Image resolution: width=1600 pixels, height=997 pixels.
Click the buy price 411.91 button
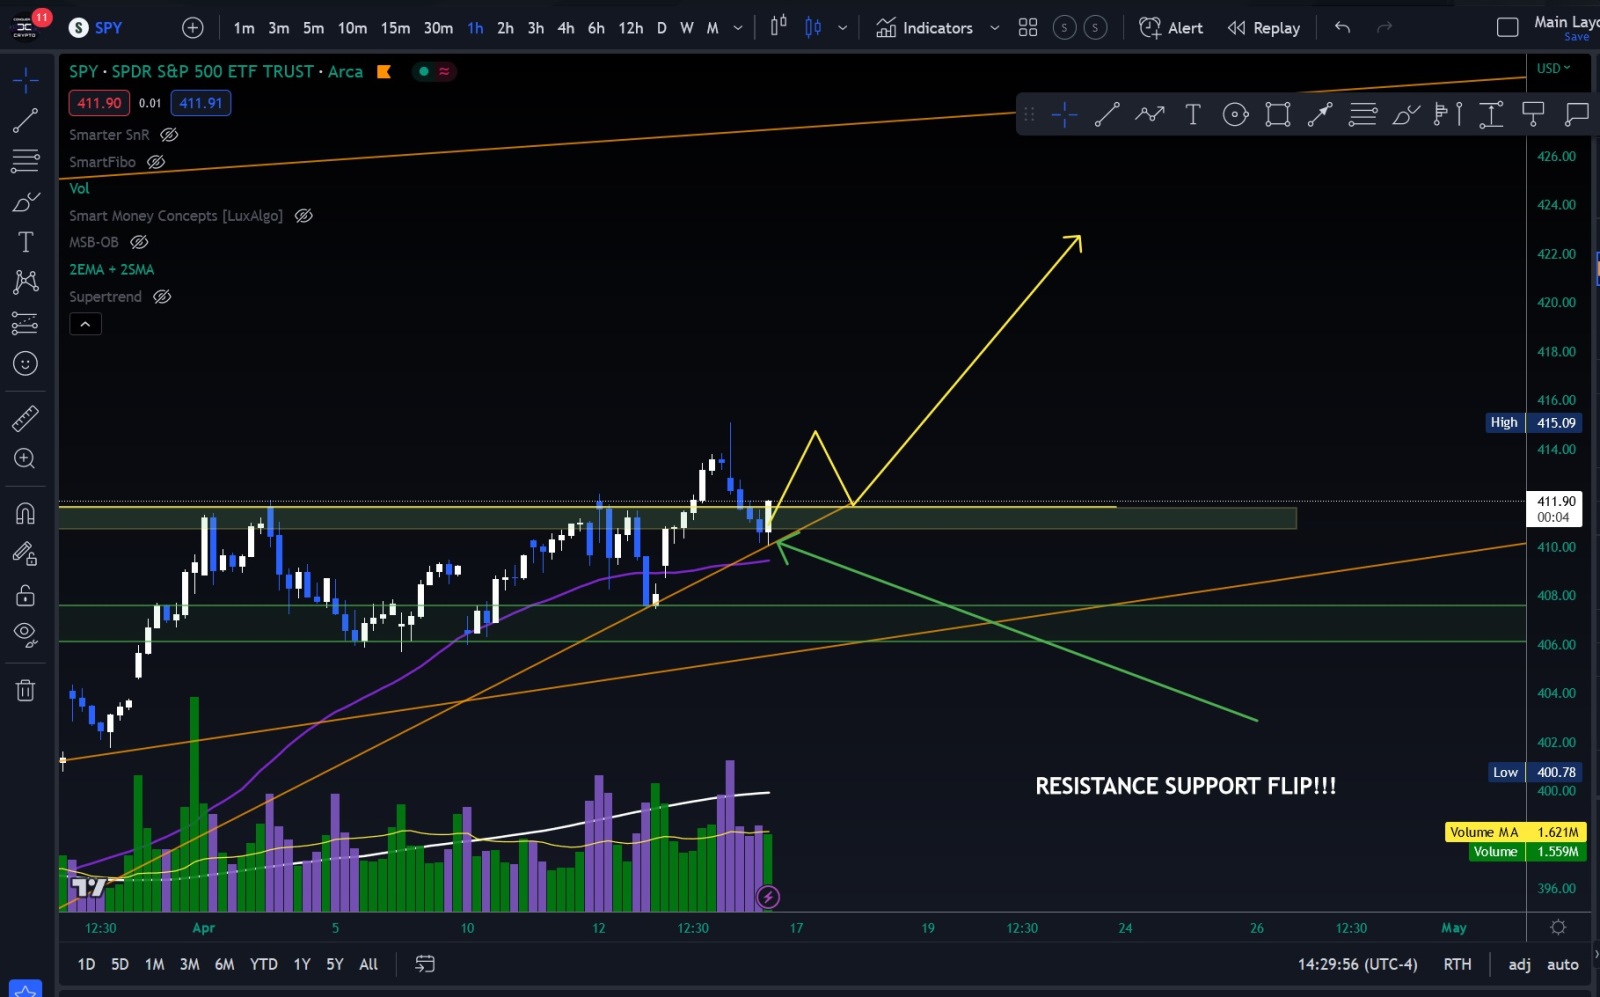point(201,103)
